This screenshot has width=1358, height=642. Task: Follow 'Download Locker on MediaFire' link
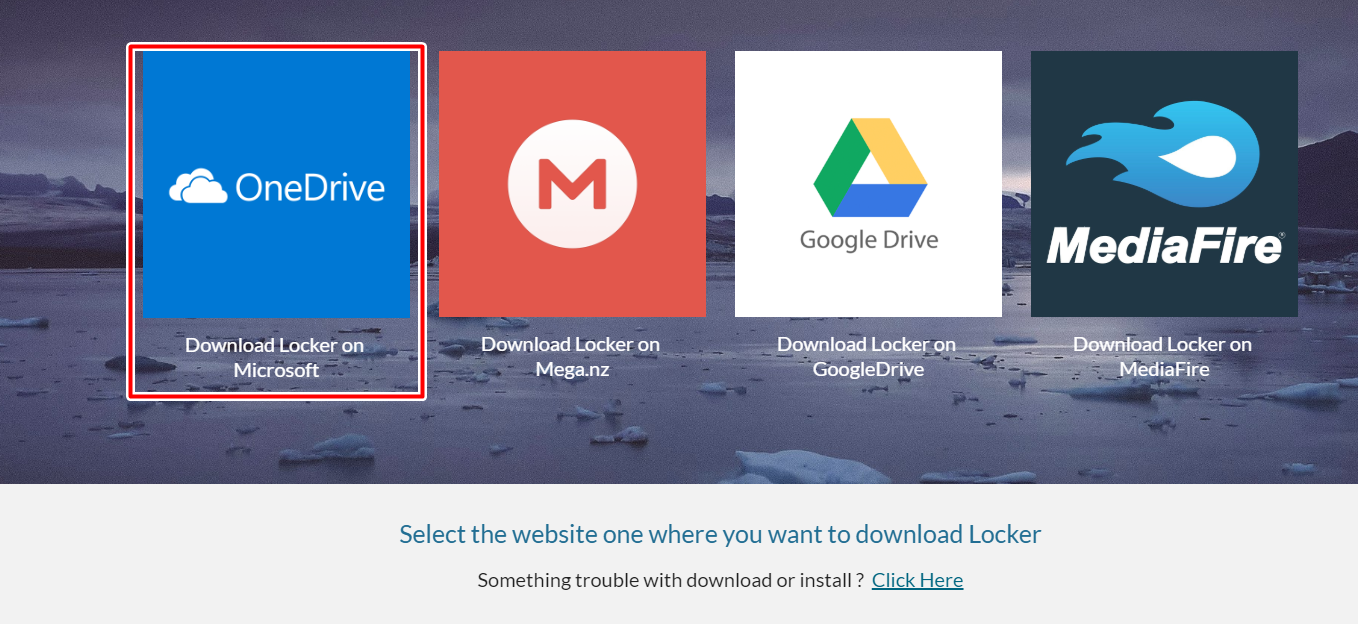coord(1163,357)
